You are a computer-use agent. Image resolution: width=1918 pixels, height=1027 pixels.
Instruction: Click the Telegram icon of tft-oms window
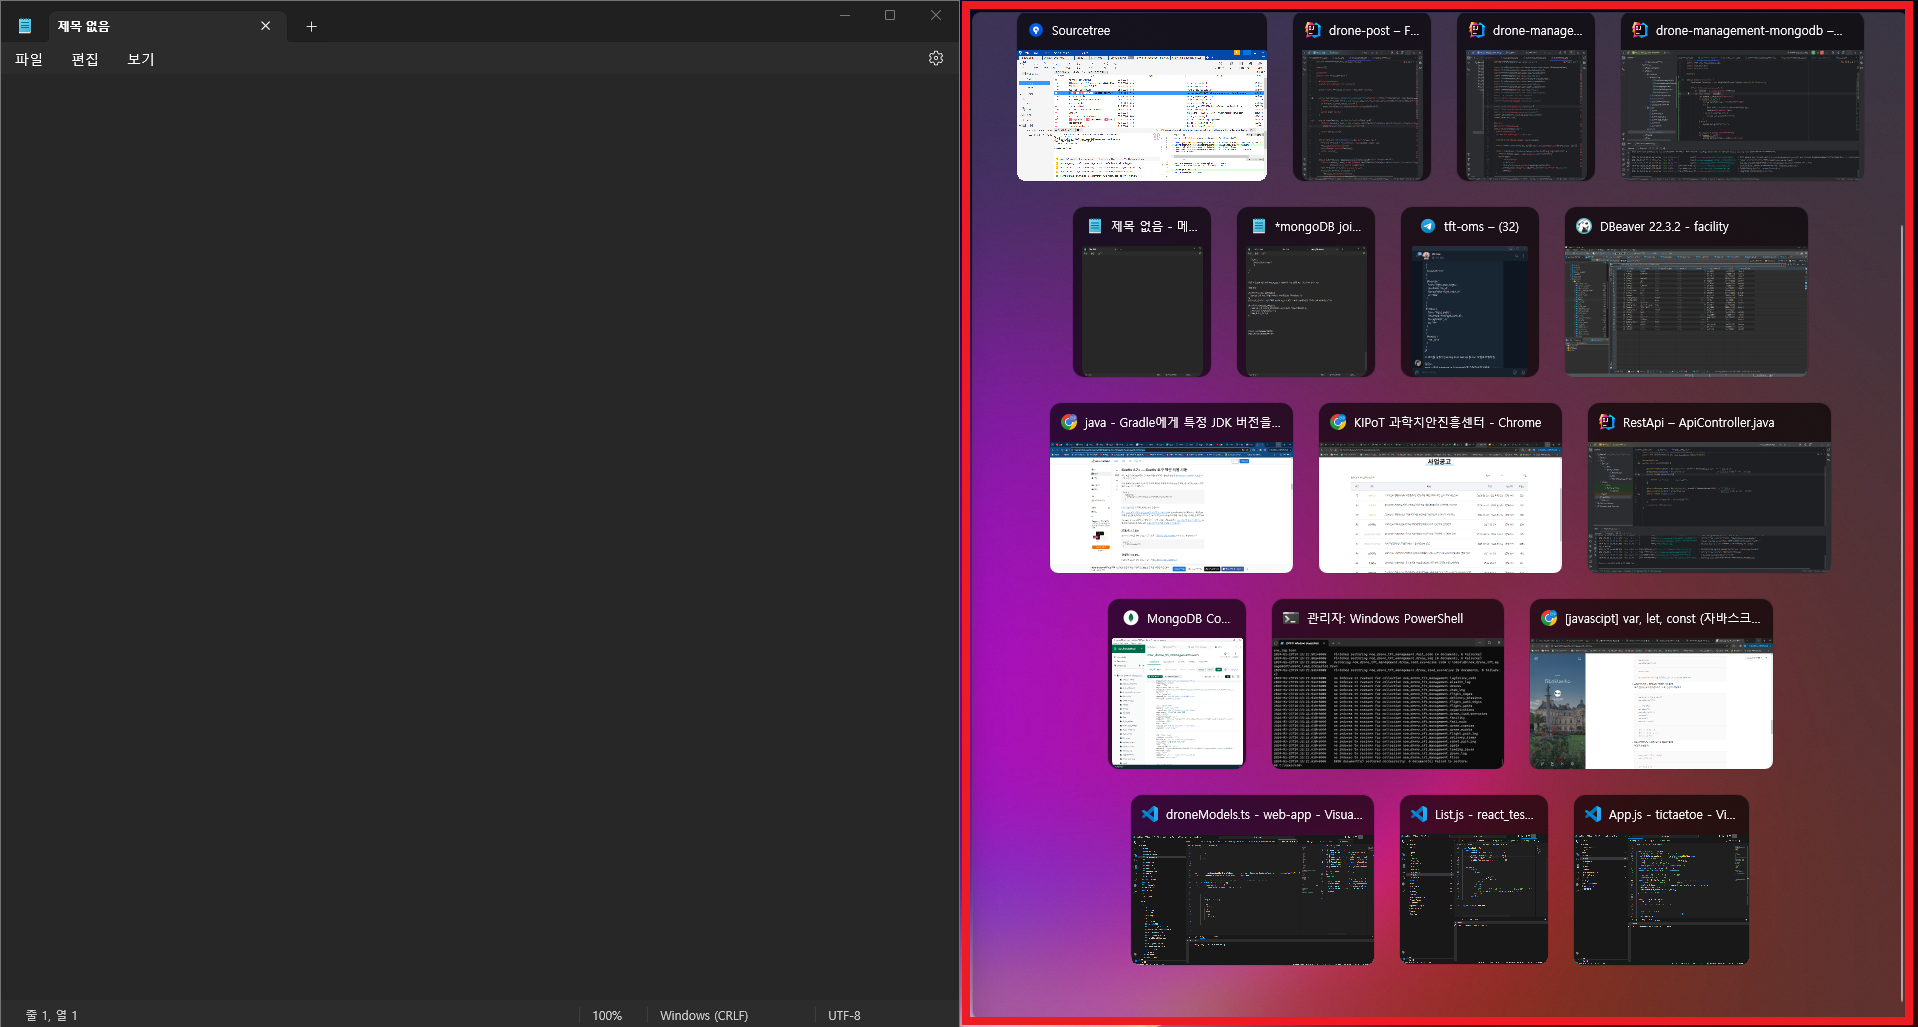coord(1428,226)
